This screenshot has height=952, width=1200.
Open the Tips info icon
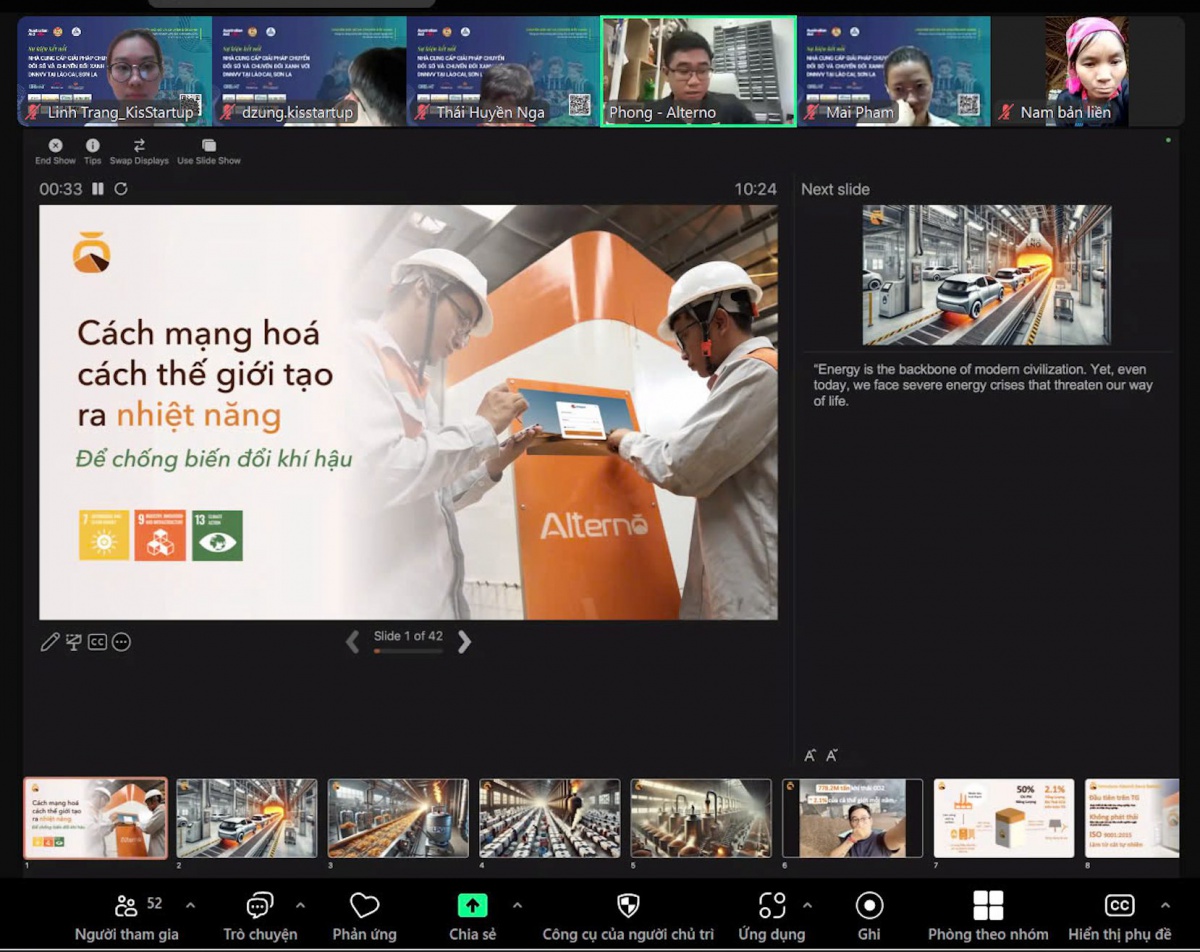click(x=93, y=145)
